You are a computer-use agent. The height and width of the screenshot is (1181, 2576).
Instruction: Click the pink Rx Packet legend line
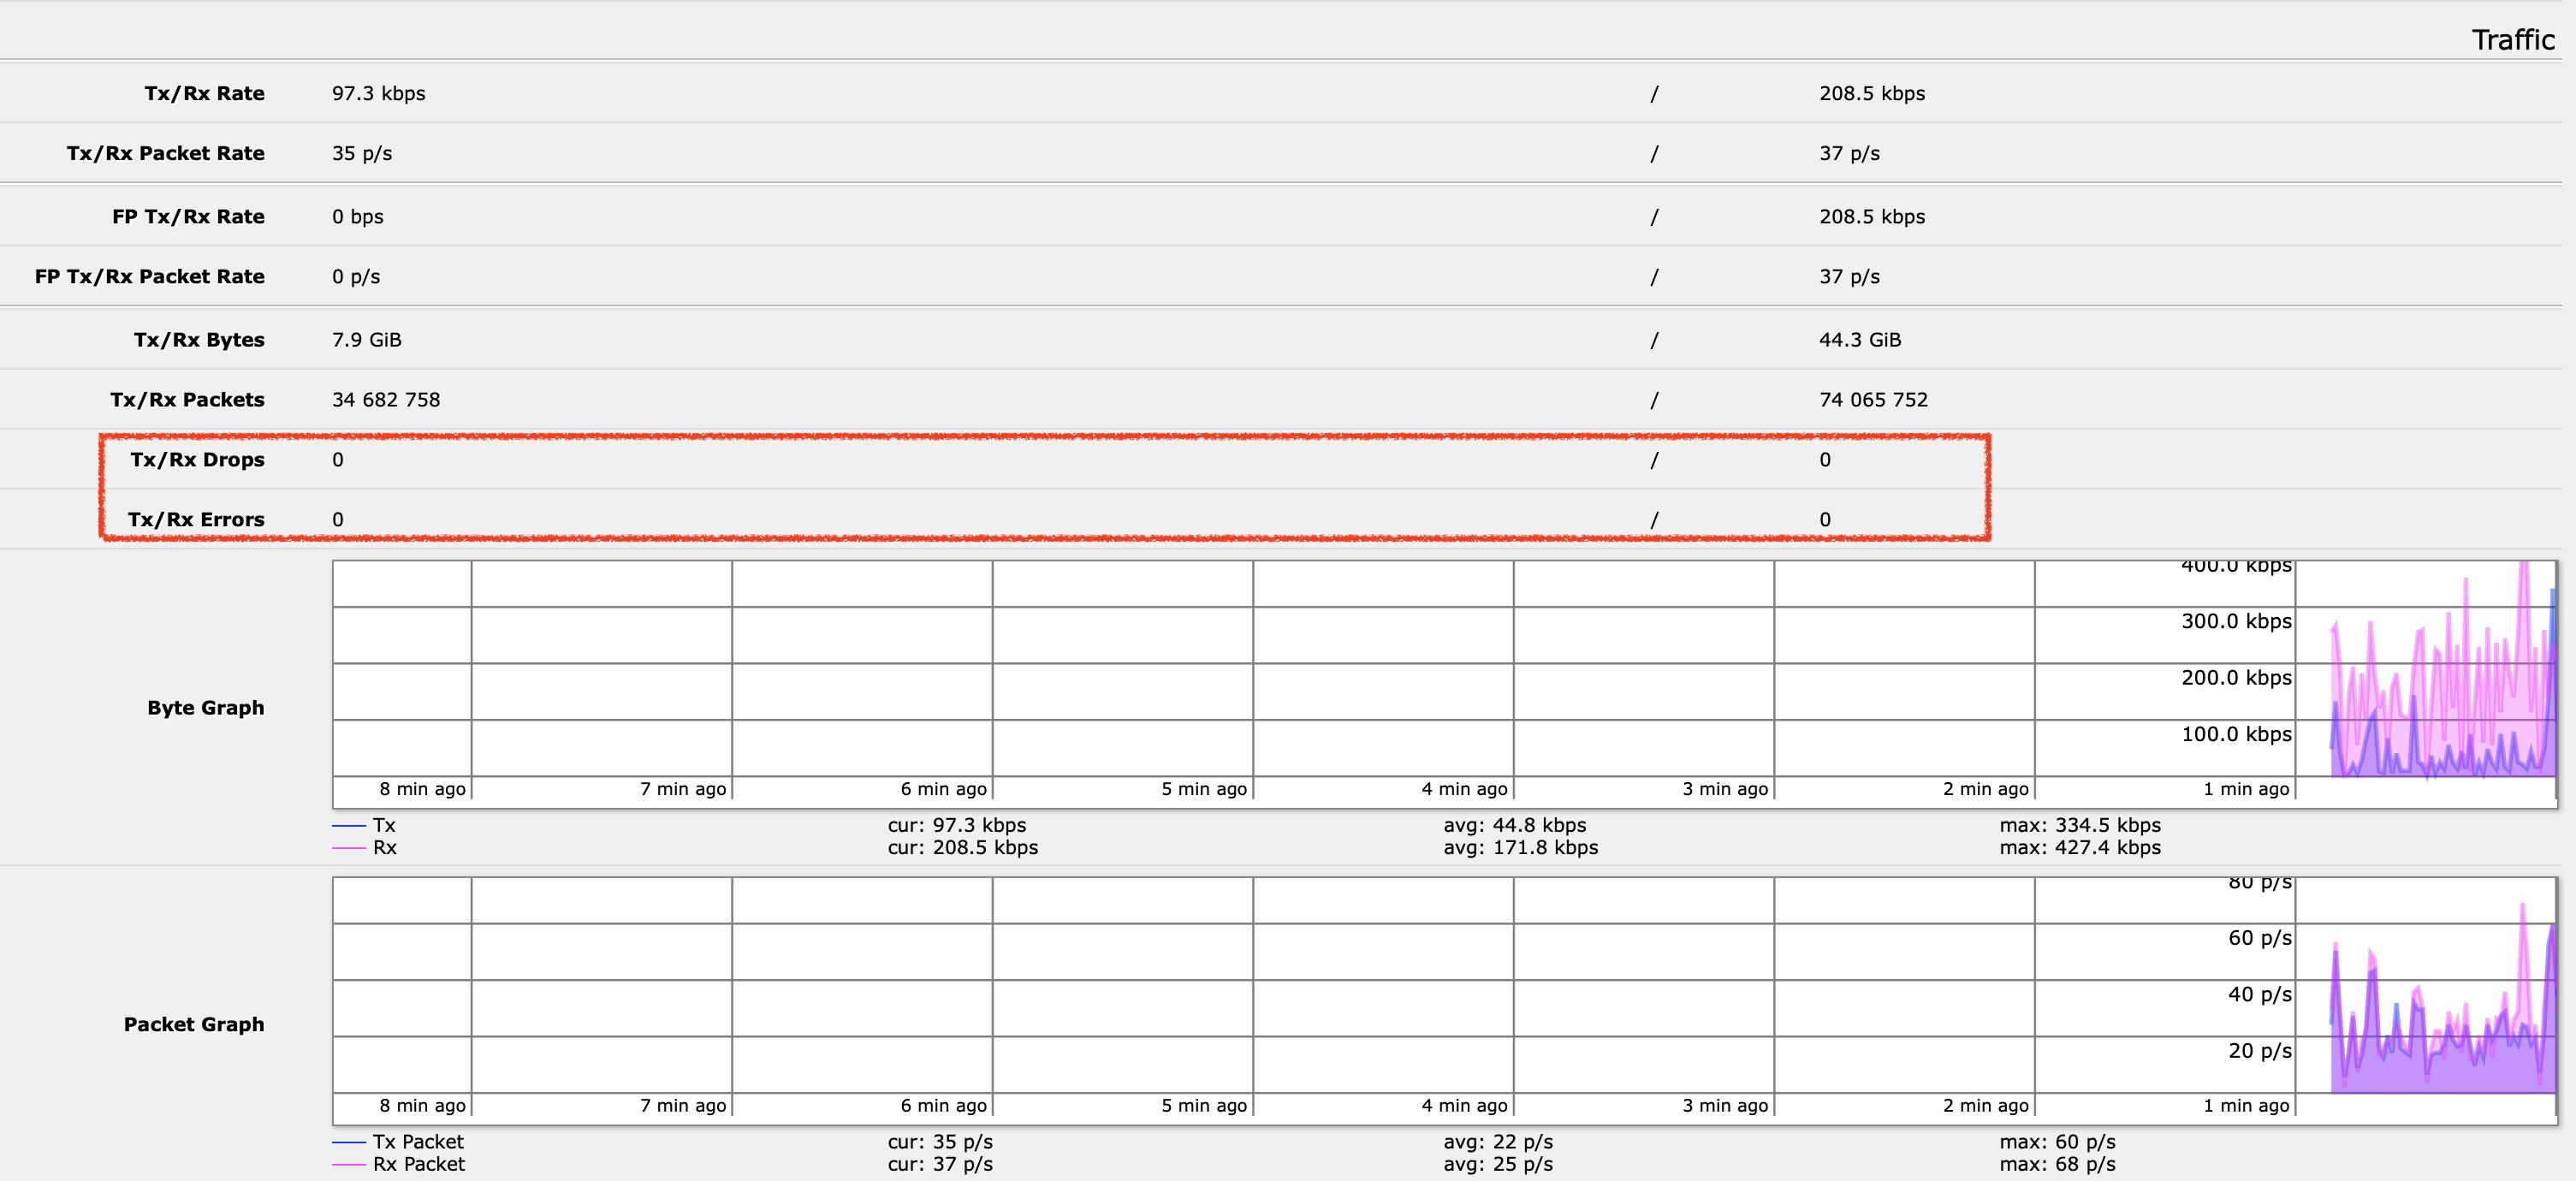click(x=349, y=1164)
